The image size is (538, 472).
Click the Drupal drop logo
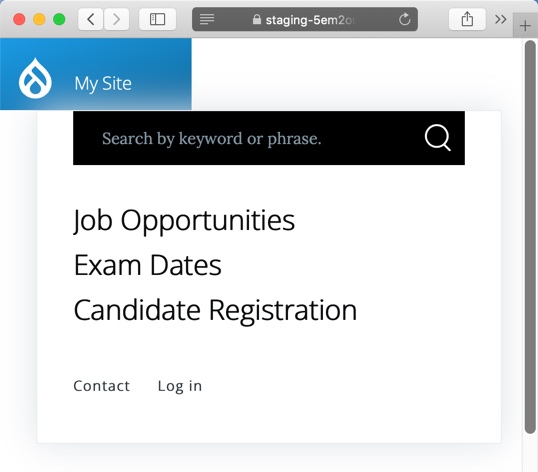[x=35, y=78]
